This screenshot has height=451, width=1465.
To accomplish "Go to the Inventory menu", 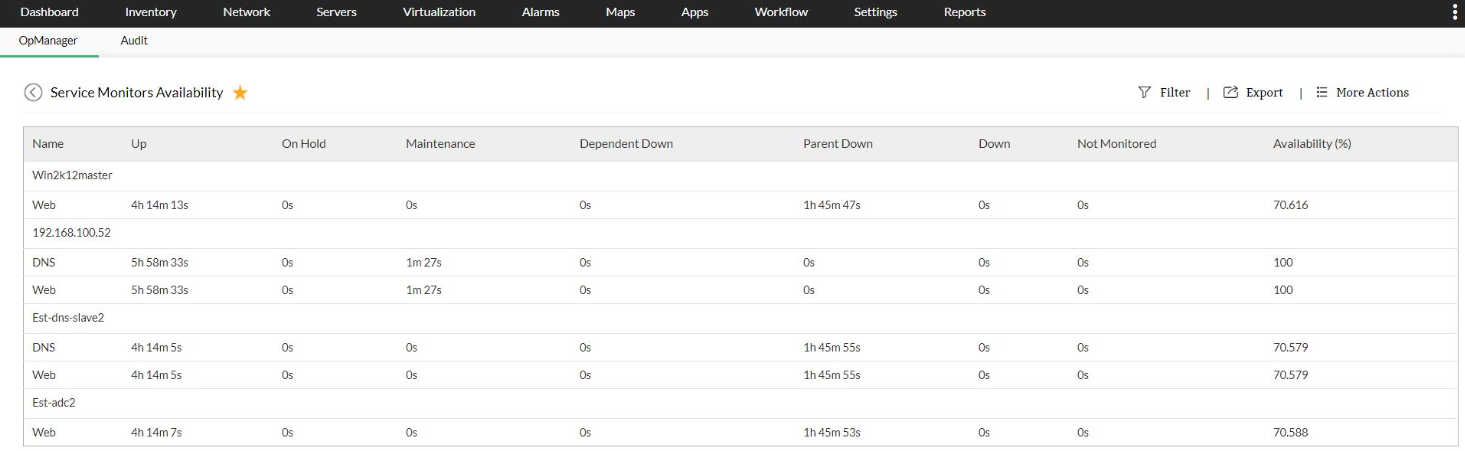I will [x=151, y=12].
